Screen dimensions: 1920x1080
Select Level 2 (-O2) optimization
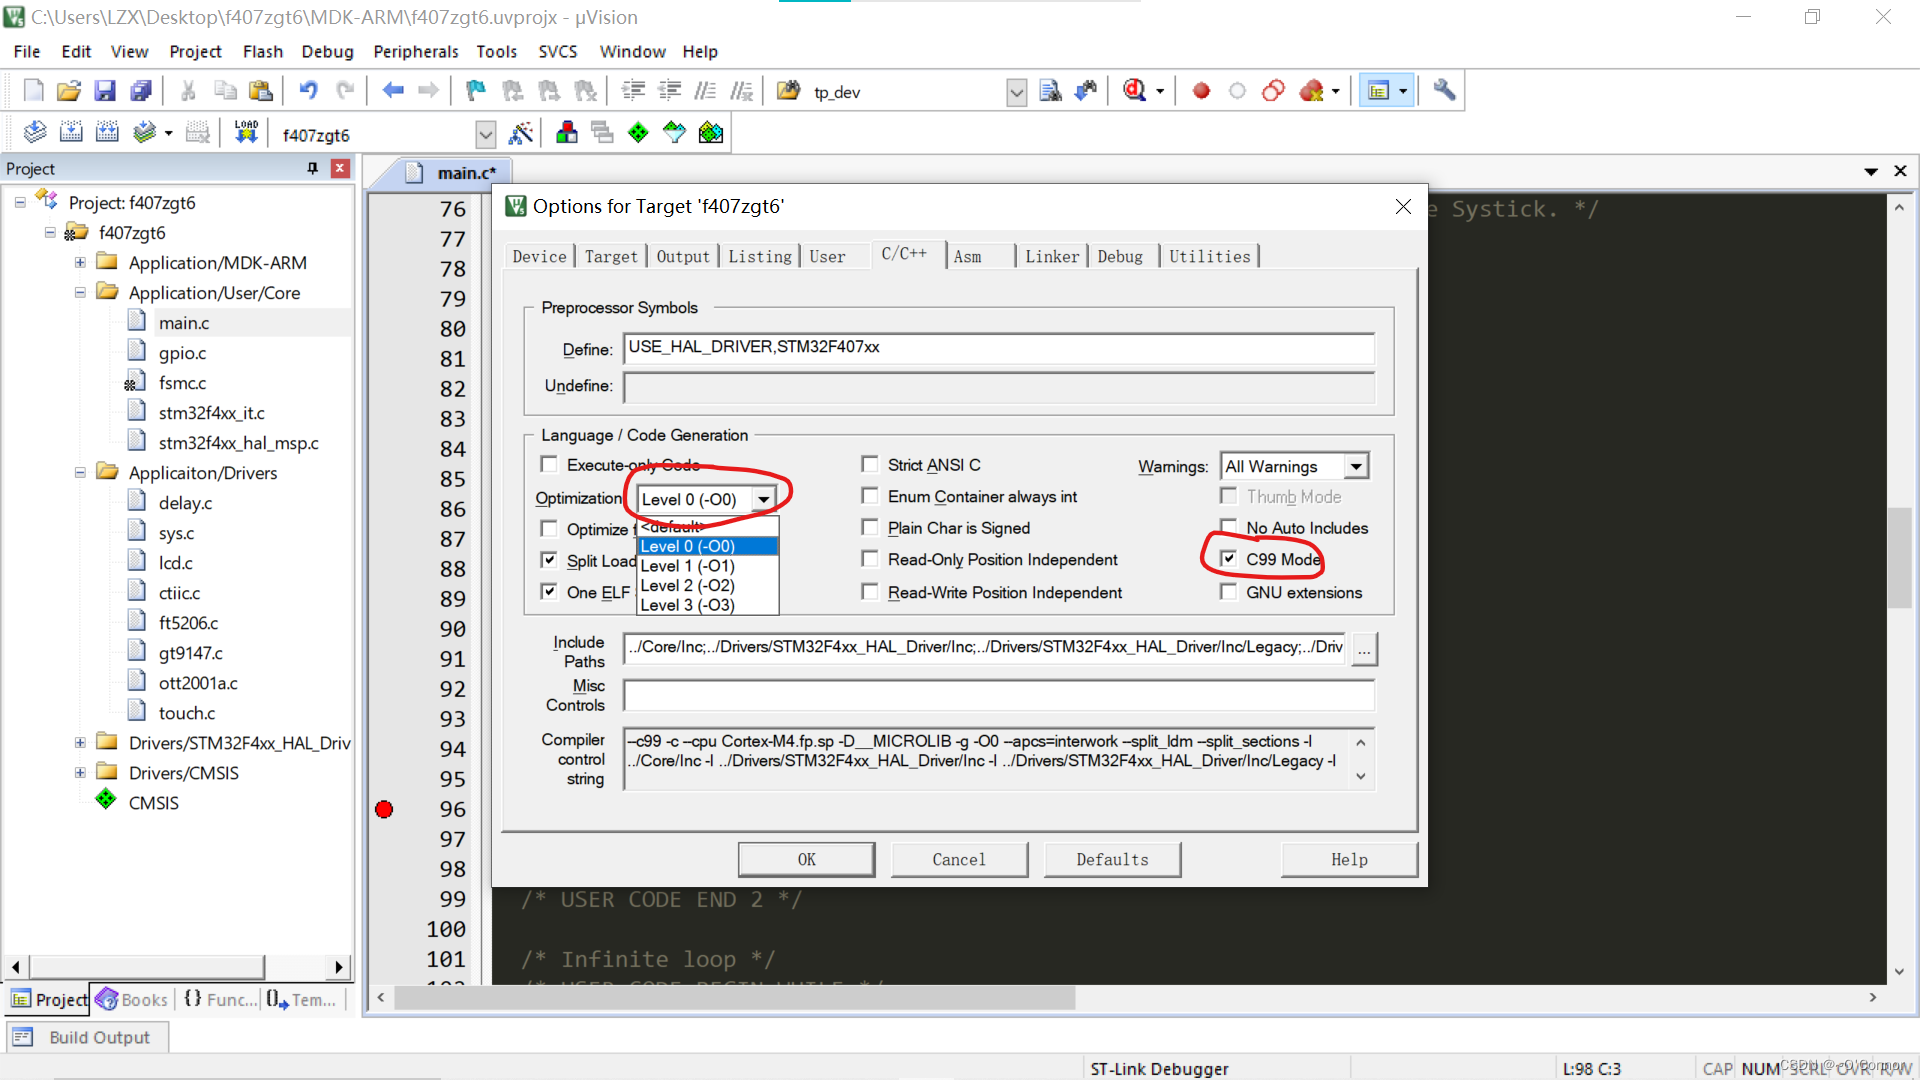687,585
